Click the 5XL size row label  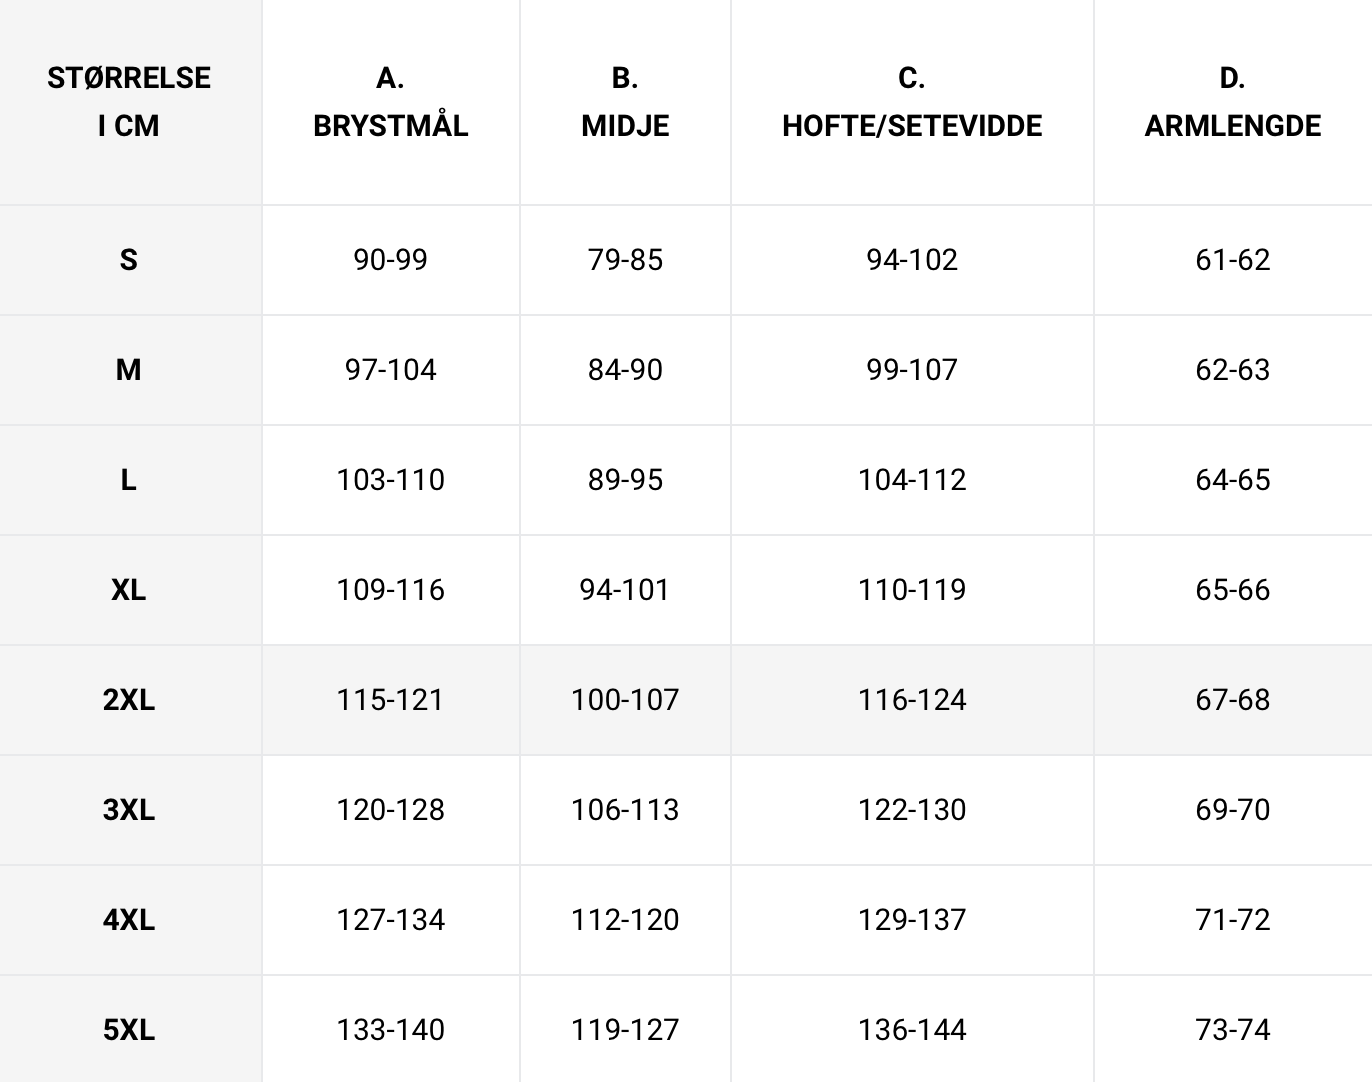129,1030
